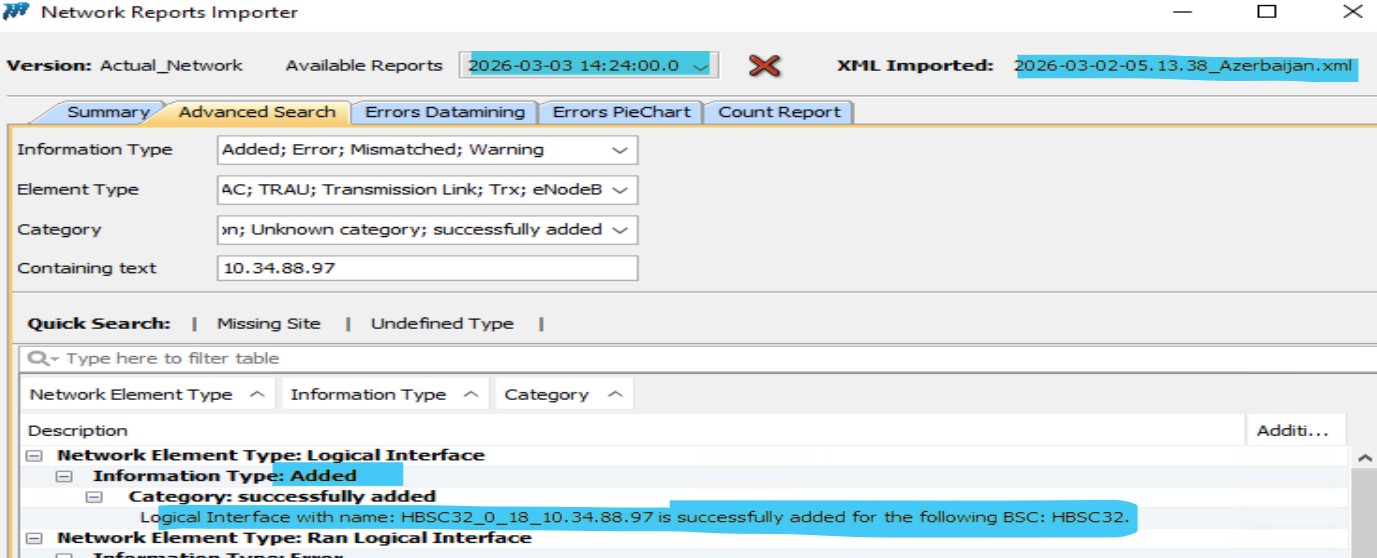Image resolution: width=1377 pixels, height=558 pixels.
Task: Open the Available Reports date dropdown
Action: click(700, 66)
